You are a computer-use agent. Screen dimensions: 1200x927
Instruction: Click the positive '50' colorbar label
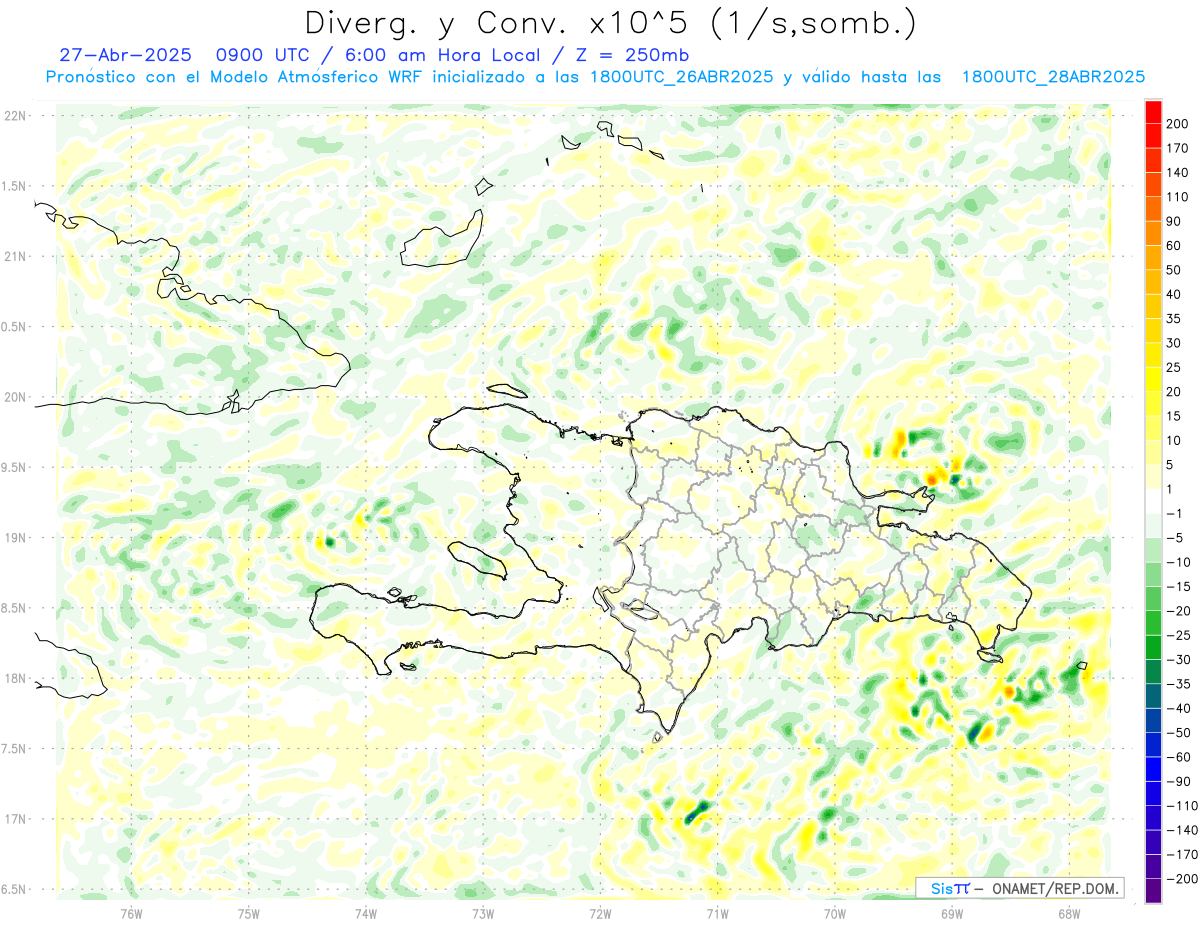(x=1174, y=270)
